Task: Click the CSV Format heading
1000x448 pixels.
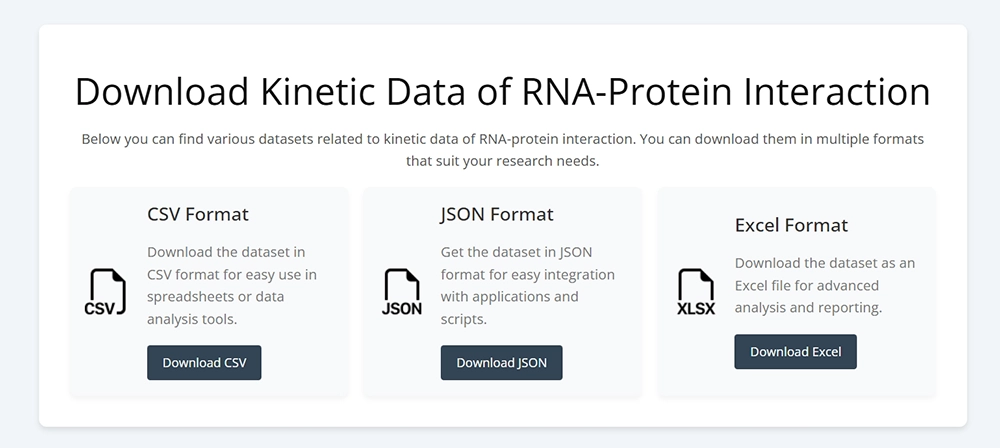Action: tap(198, 214)
